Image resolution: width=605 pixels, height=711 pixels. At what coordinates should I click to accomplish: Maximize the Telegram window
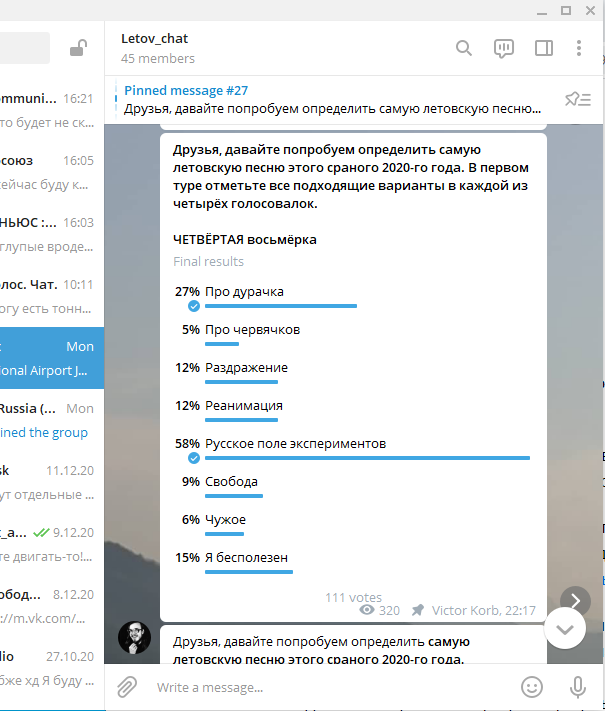(566, 10)
